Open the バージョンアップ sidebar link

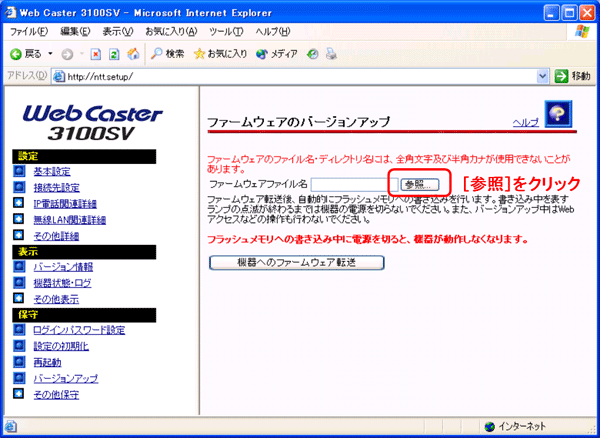66,378
